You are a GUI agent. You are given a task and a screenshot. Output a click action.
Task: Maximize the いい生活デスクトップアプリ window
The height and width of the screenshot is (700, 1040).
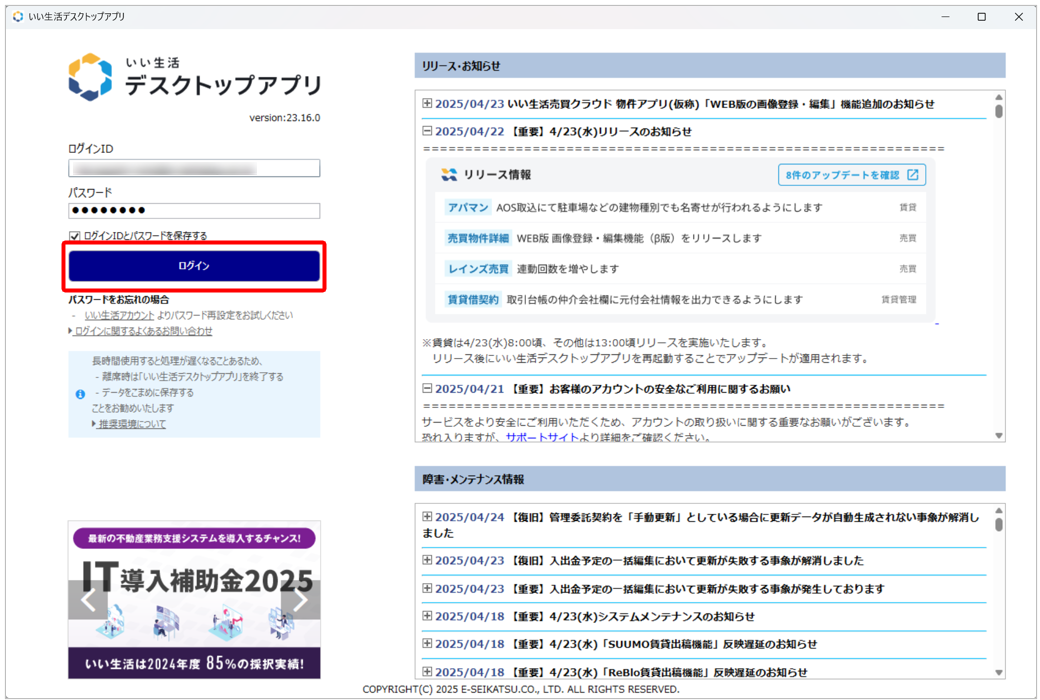click(x=982, y=17)
